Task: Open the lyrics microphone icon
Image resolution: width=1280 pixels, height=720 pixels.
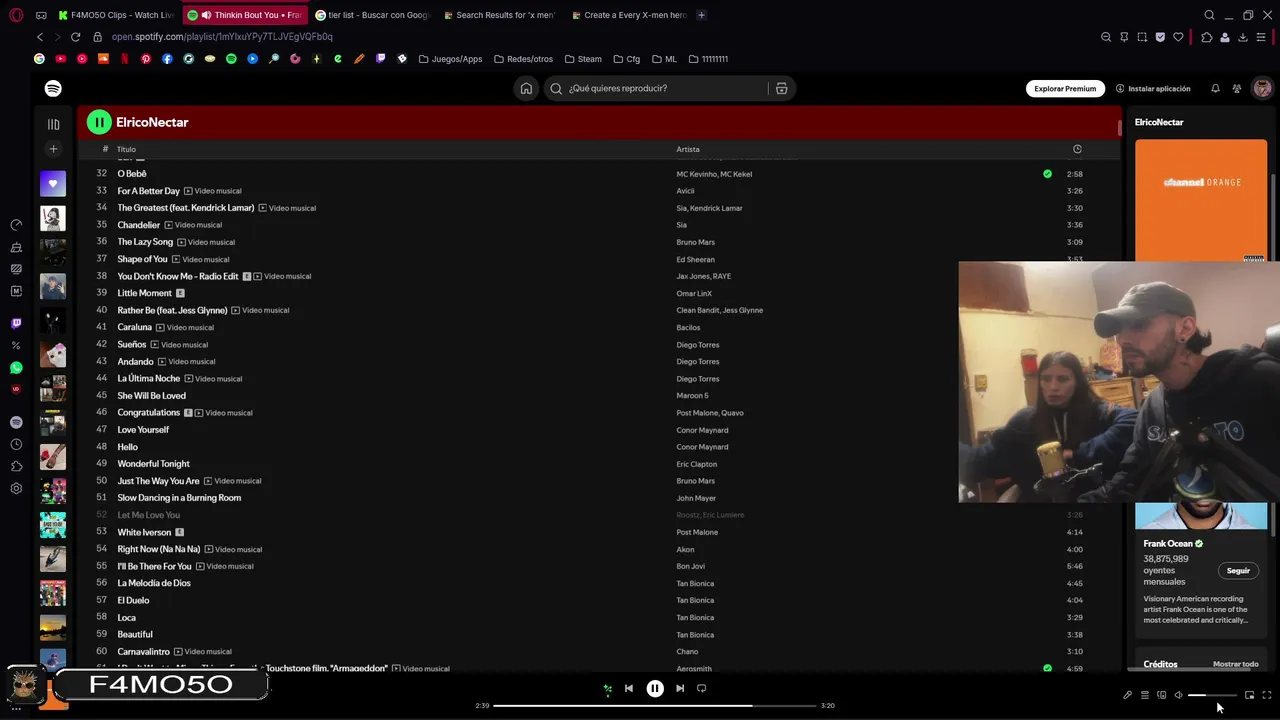Action: (1127, 695)
